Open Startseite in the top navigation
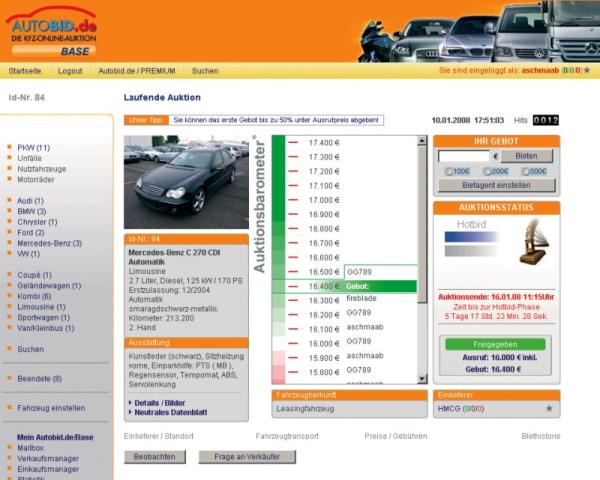 25,71
